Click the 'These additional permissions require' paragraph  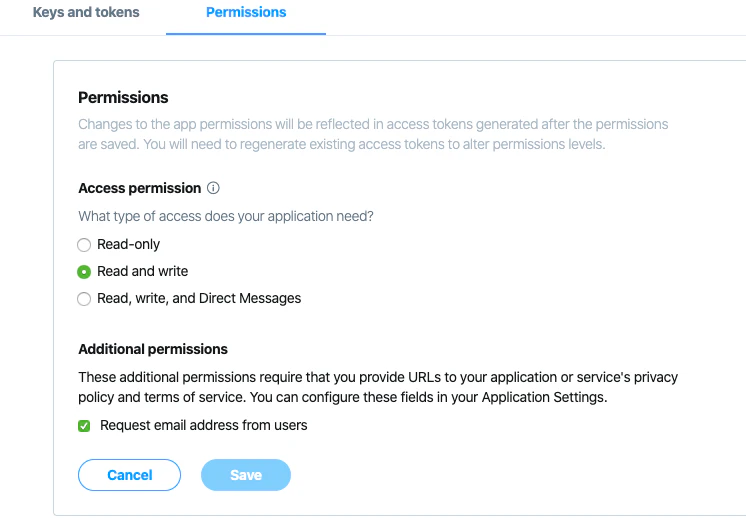(378, 387)
